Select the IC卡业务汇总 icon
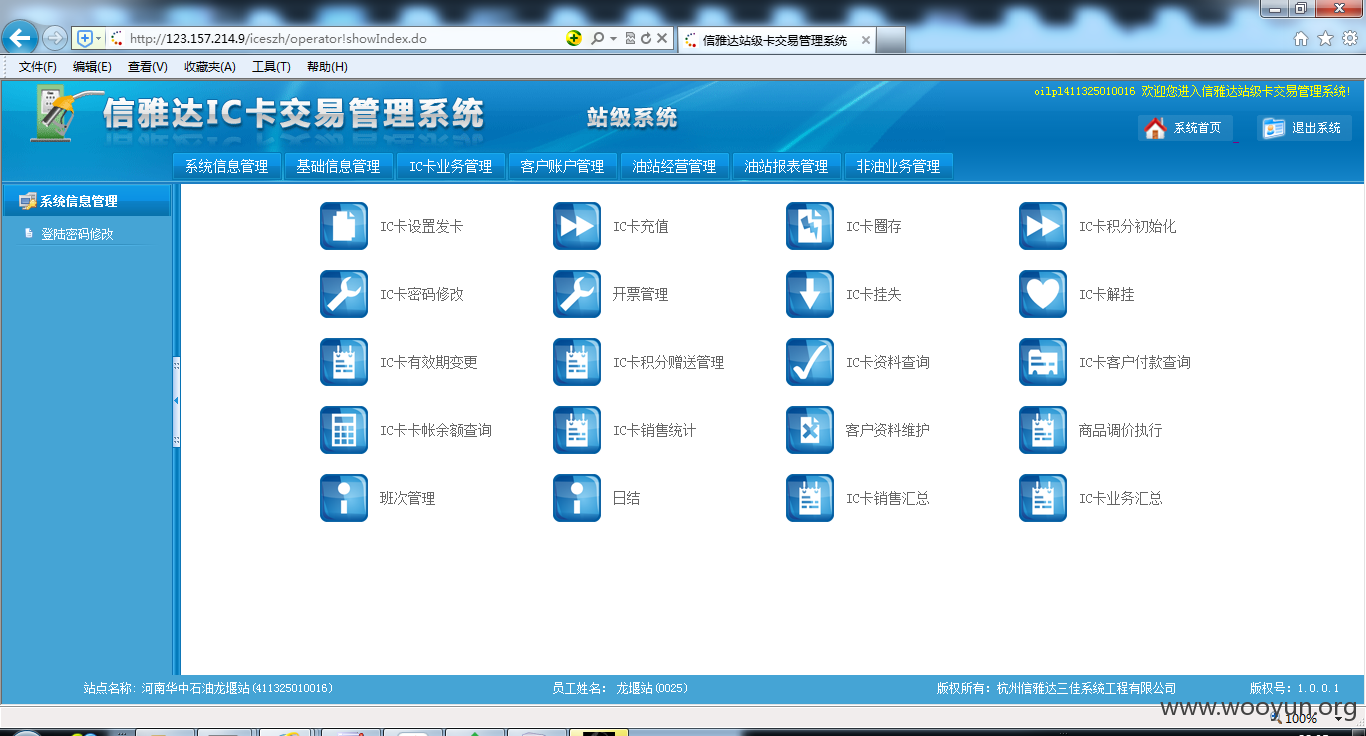 tap(1043, 498)
